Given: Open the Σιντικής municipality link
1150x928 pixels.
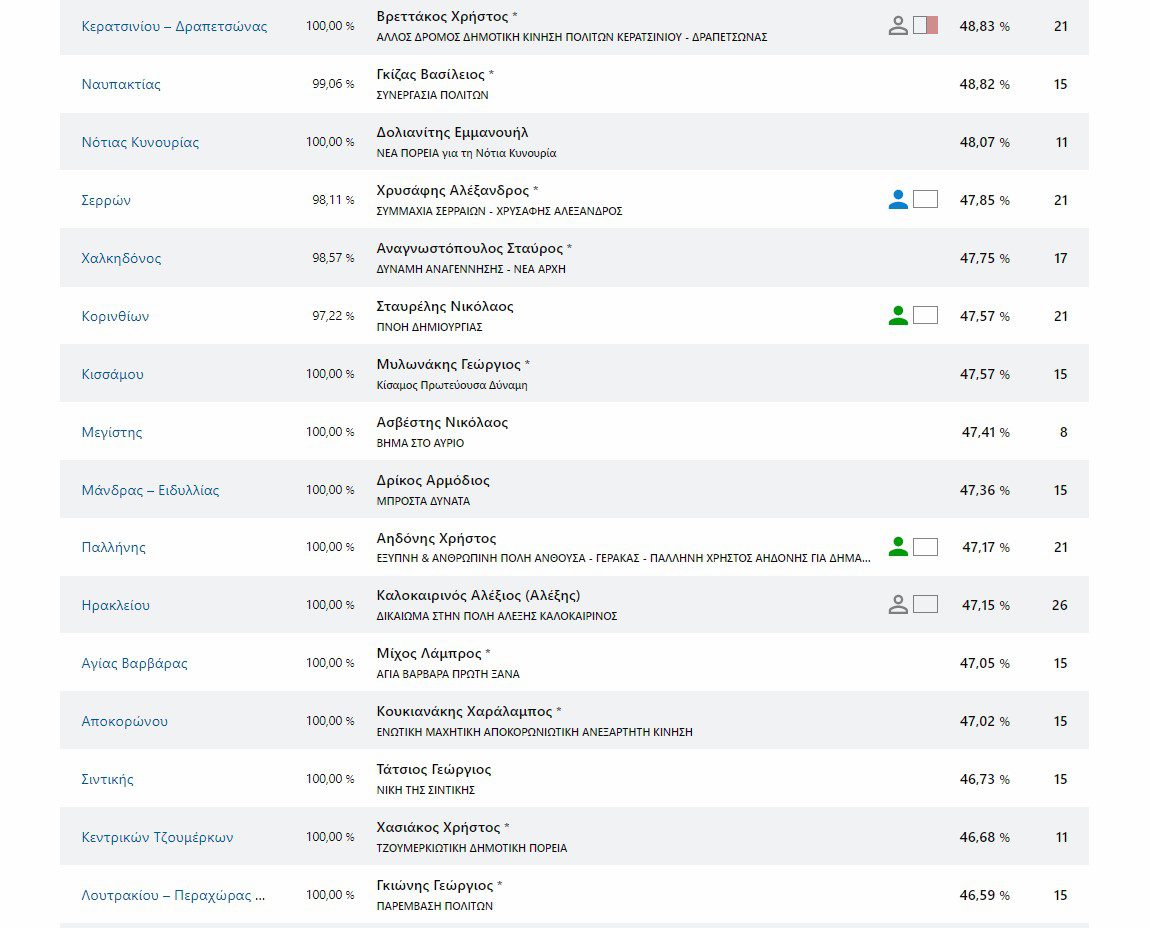Looking at the screenshot, I should click(x=107, y=779).
